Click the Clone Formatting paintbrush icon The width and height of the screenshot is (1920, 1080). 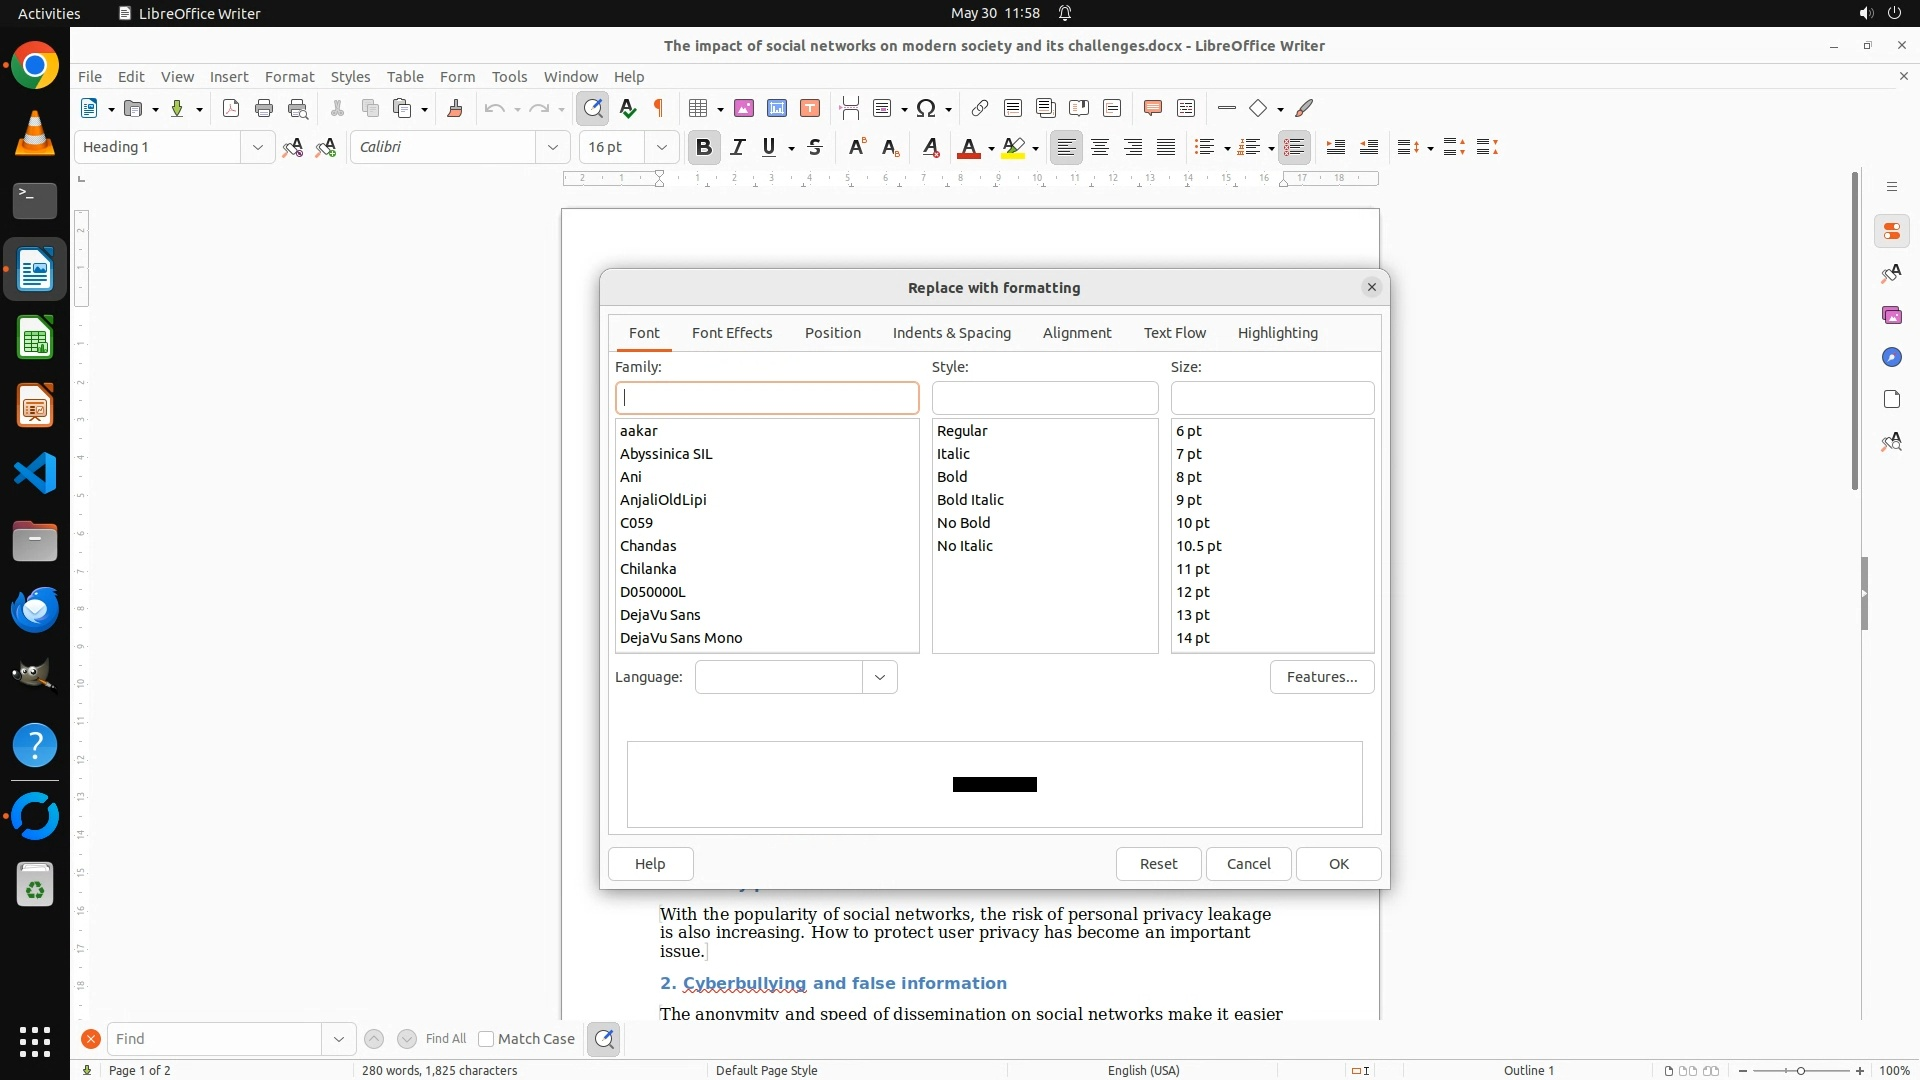(x=455, y=108)
